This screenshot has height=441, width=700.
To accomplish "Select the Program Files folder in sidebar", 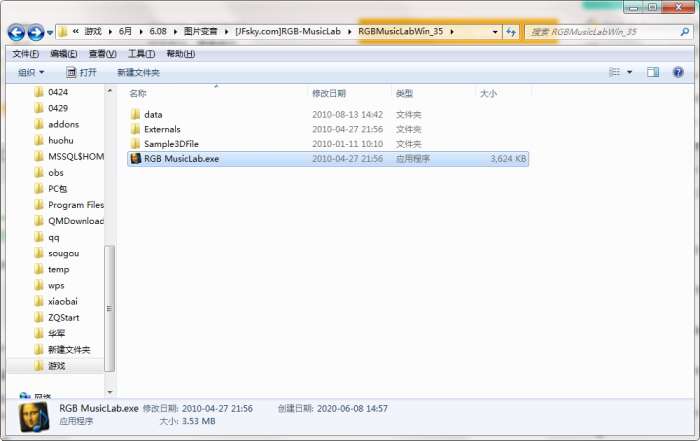I will 76,205.
